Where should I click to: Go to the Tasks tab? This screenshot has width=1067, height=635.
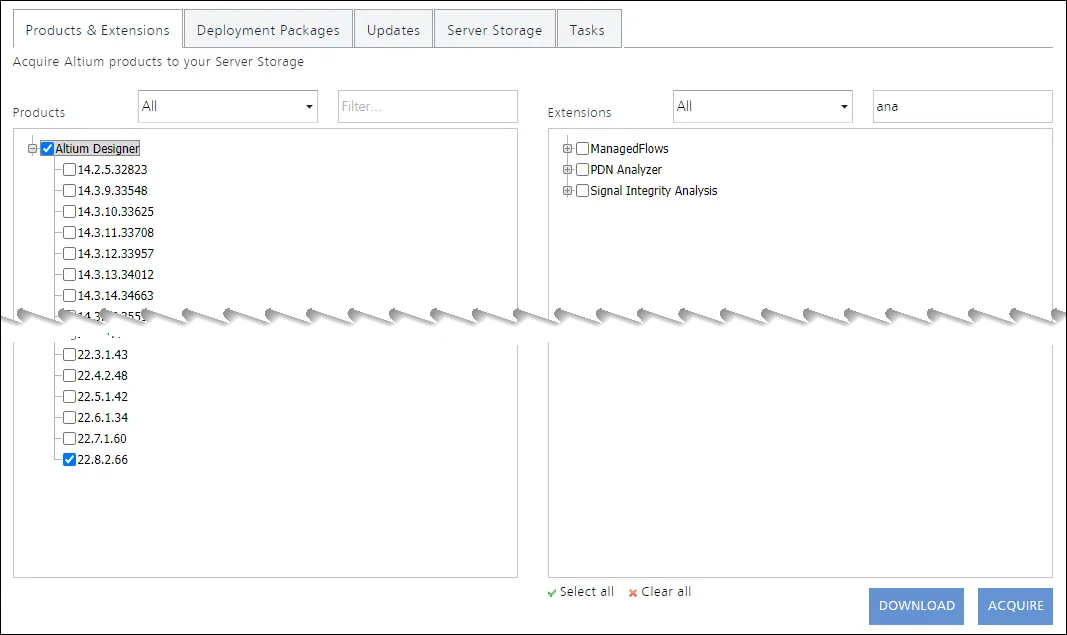589,29
